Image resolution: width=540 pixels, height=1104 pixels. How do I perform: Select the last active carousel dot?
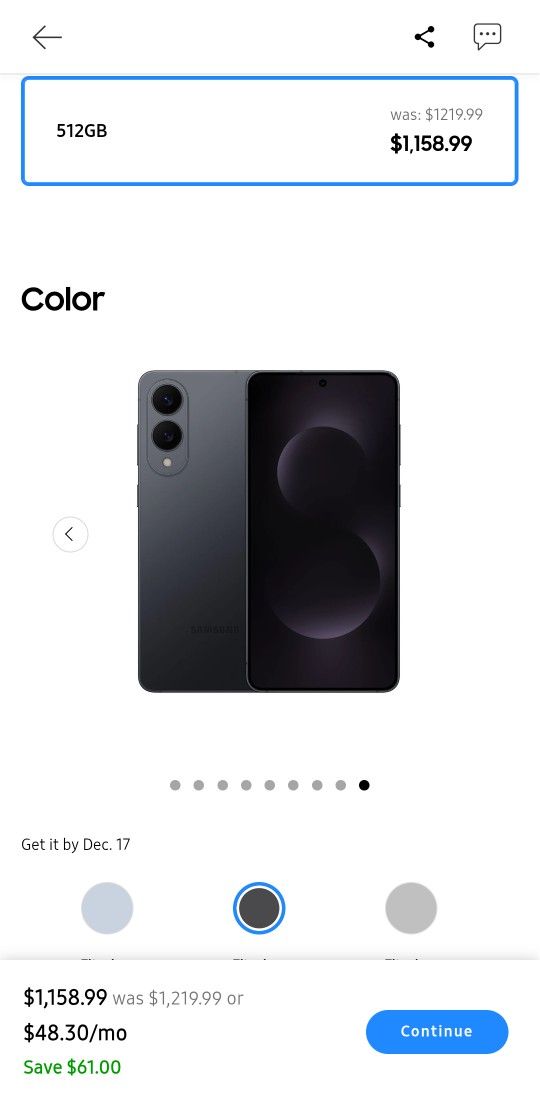[x=364, y=785]
